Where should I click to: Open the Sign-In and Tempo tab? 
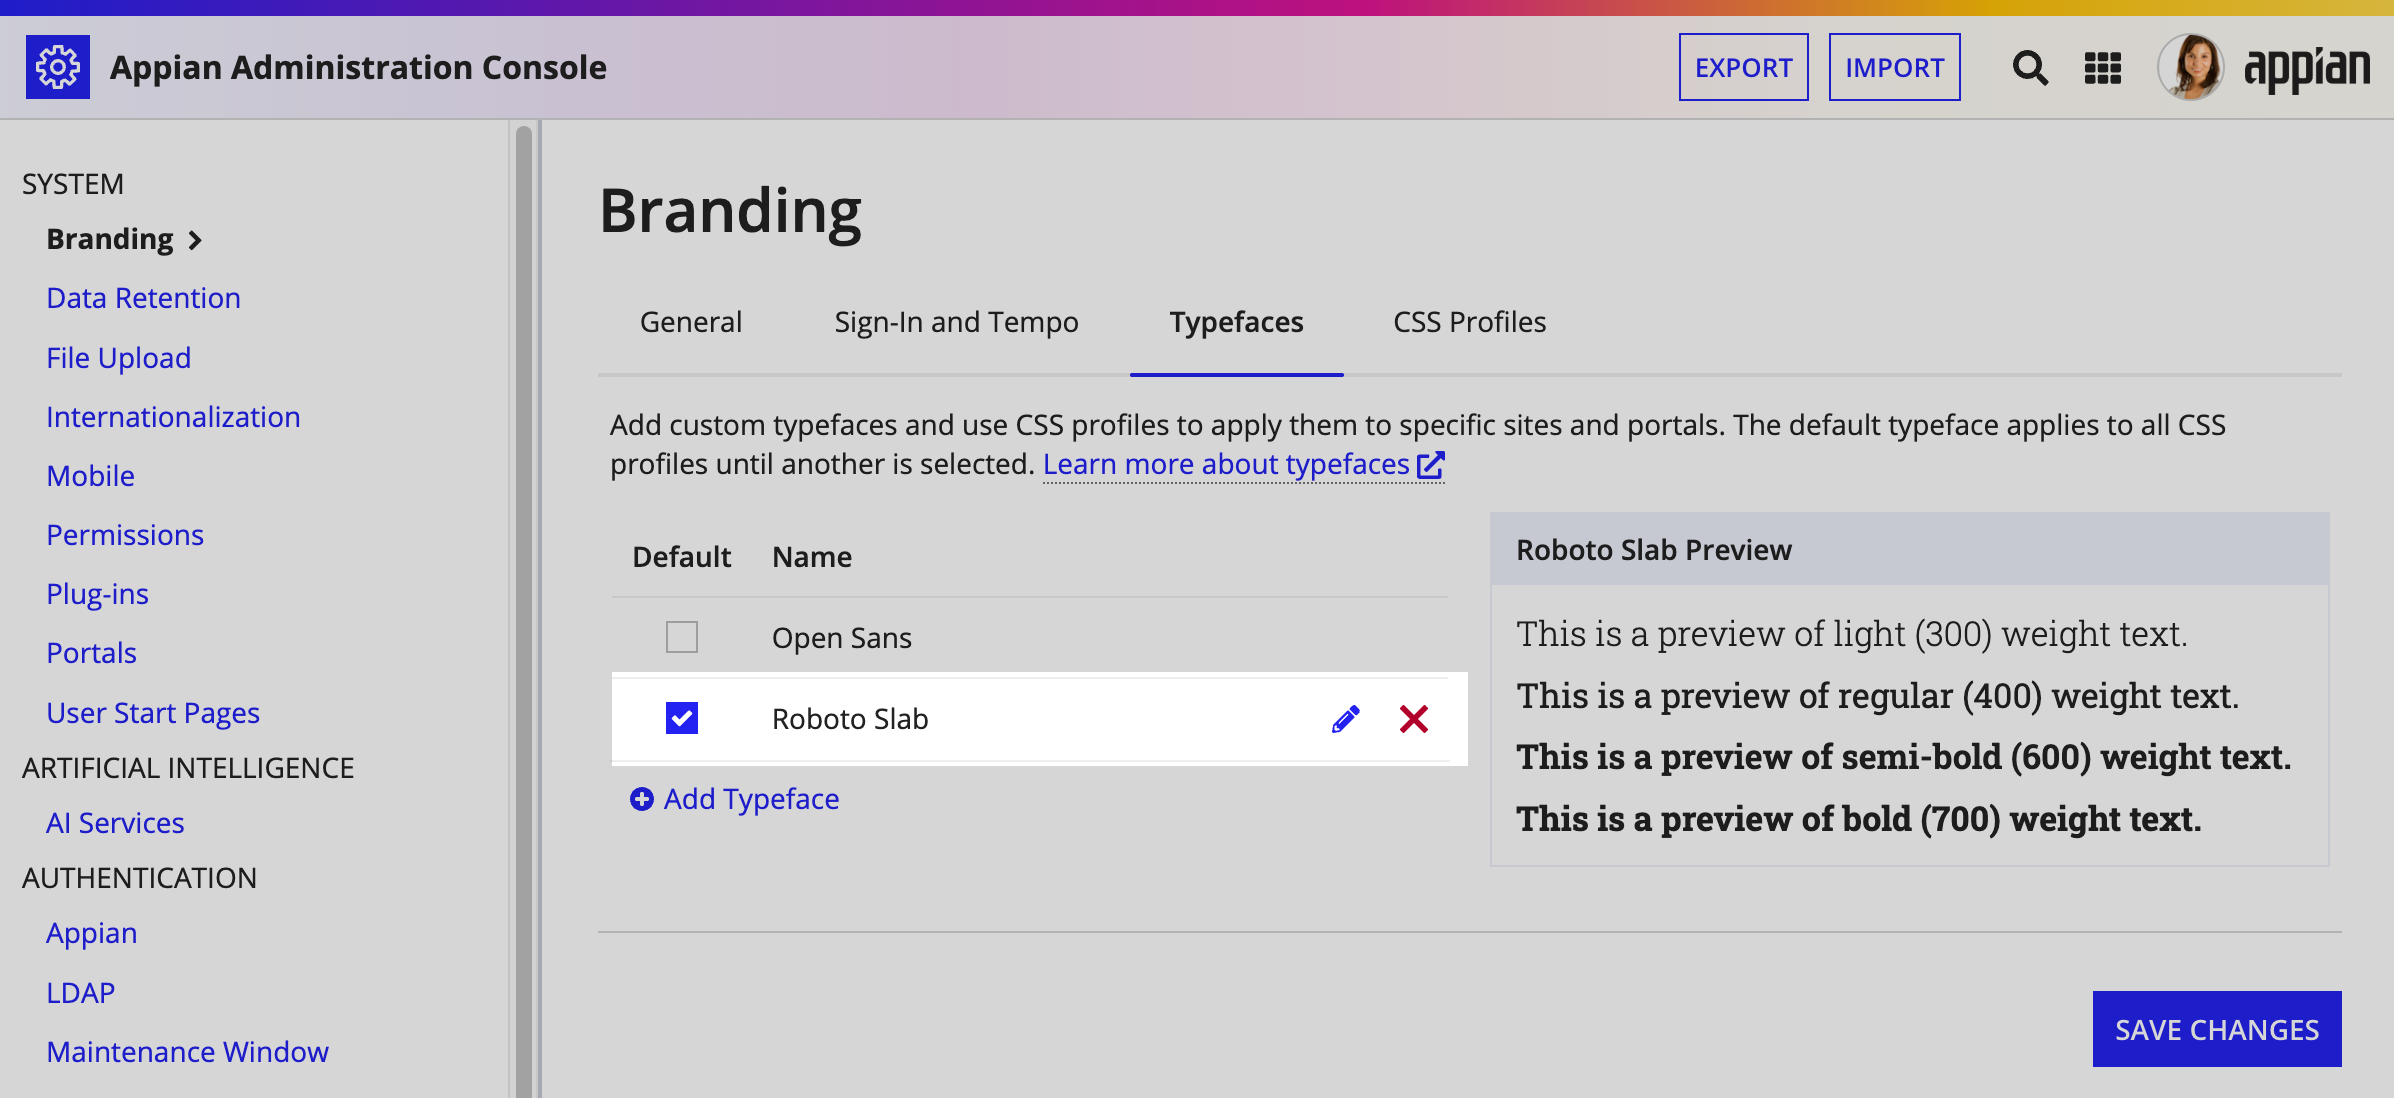[956, 322]
